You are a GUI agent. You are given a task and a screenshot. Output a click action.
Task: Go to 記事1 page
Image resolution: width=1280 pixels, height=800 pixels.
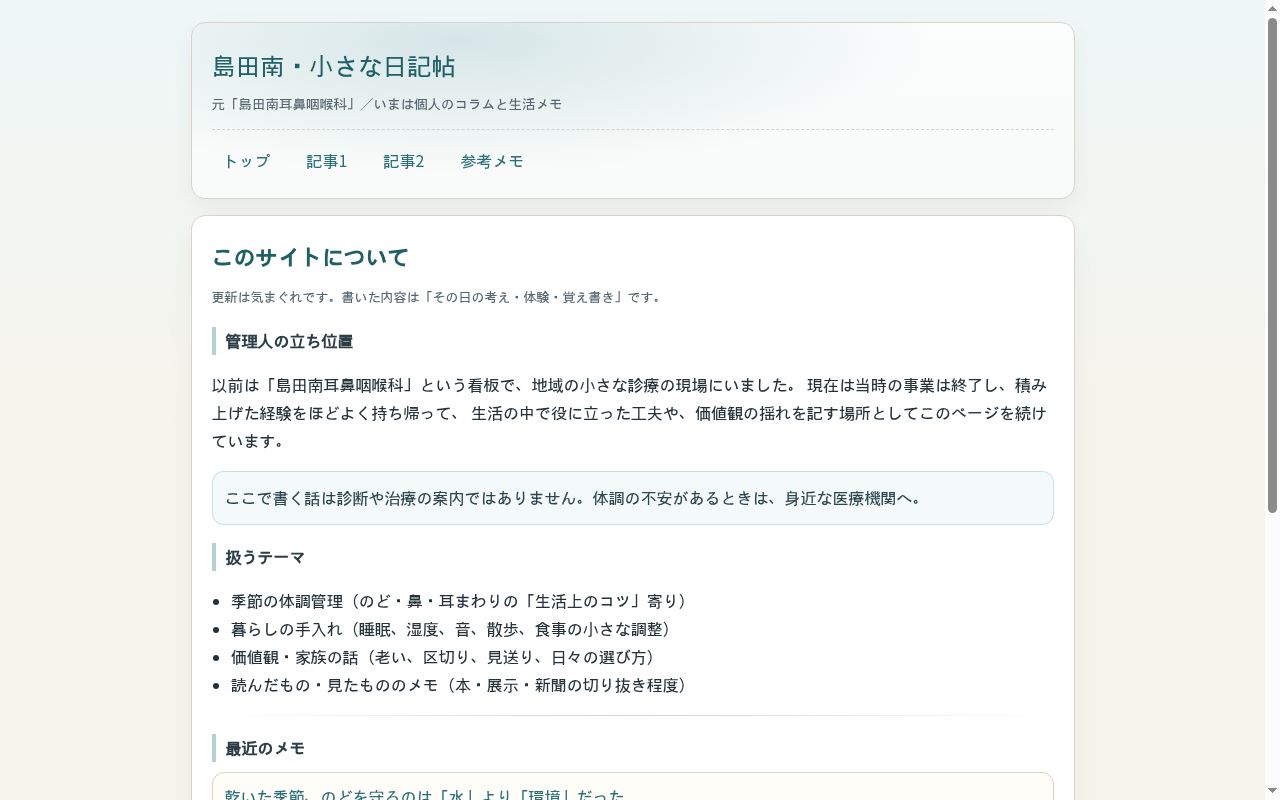click(x=326, y=161)
